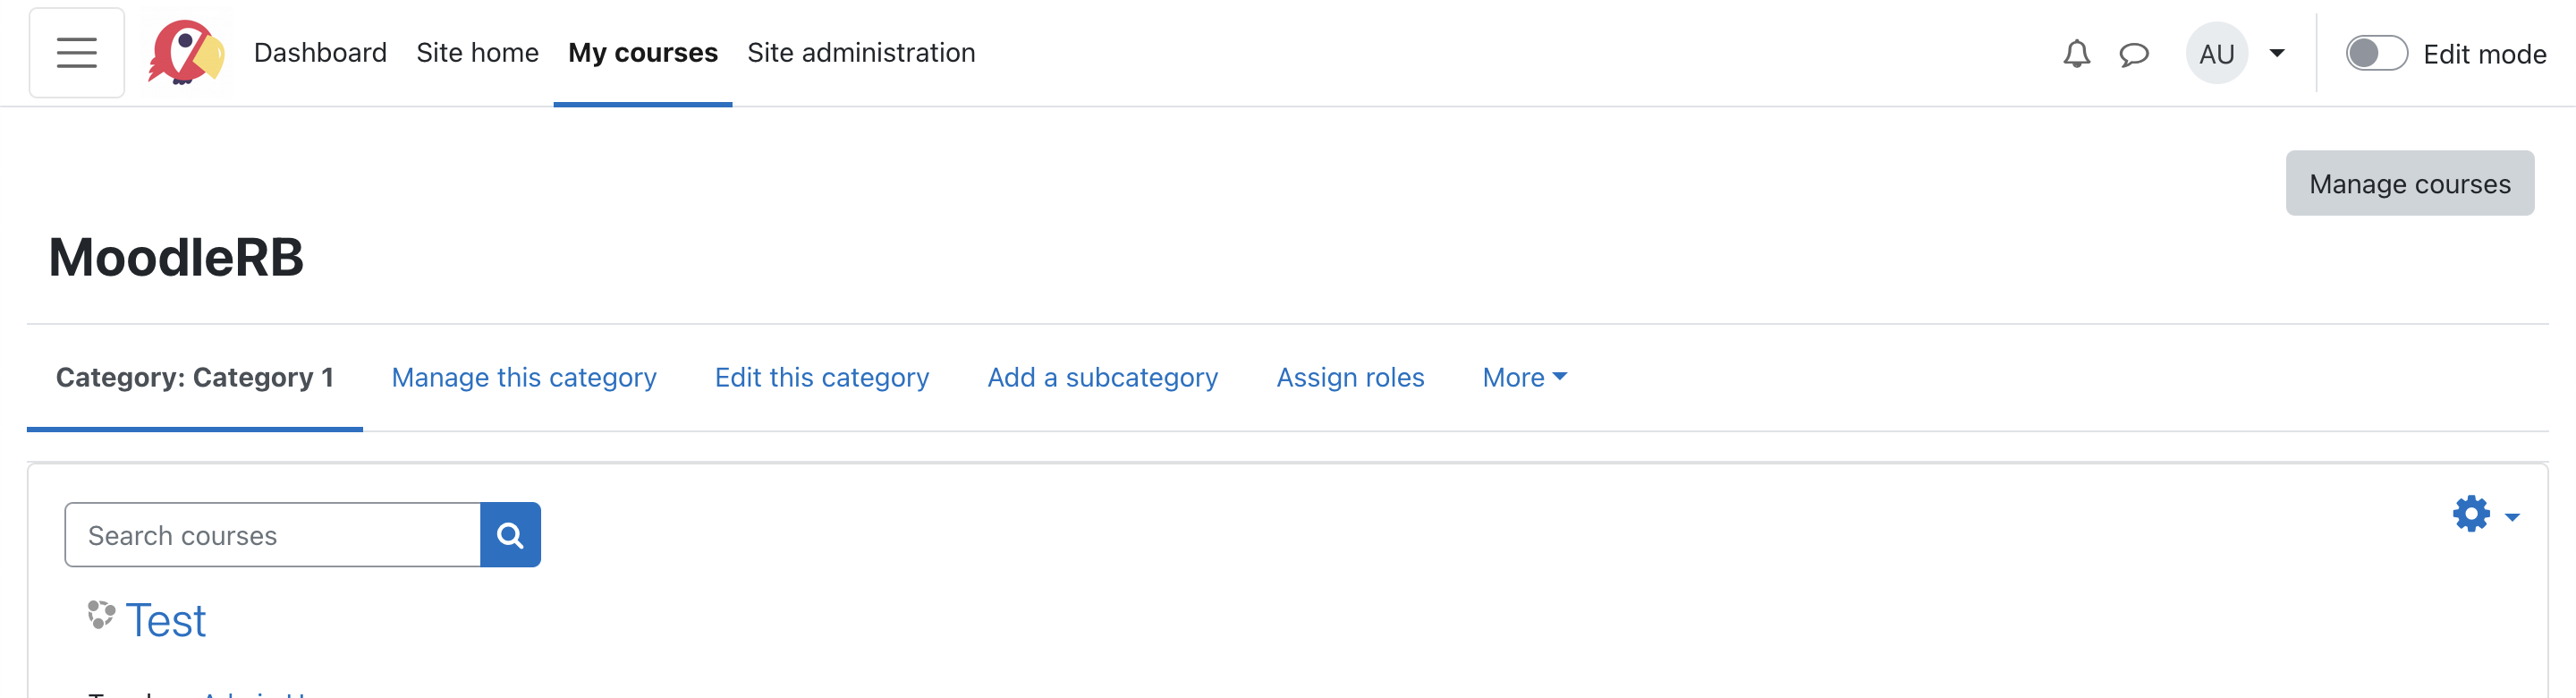Open Site administration
Screen dimensions: 2576x698
(x=861, y=53)
